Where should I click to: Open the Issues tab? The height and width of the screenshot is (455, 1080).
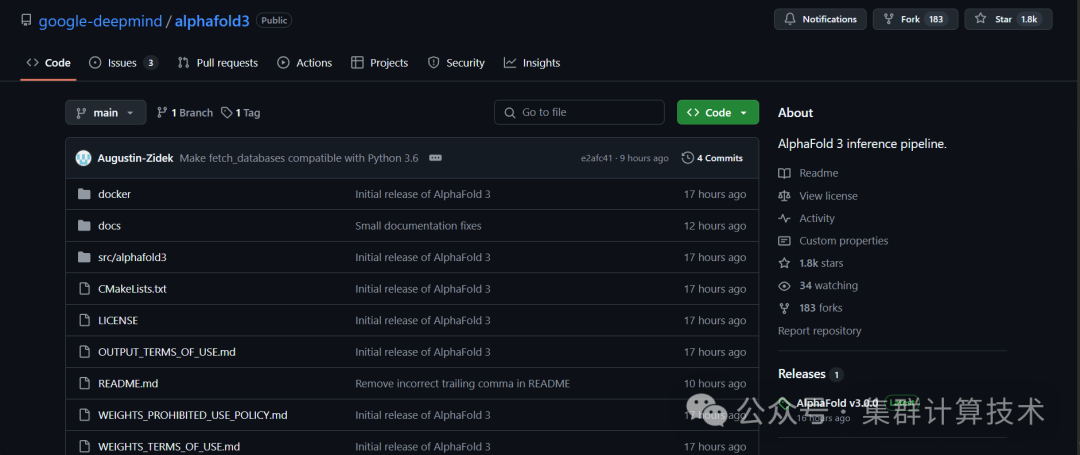coord(124,63)
